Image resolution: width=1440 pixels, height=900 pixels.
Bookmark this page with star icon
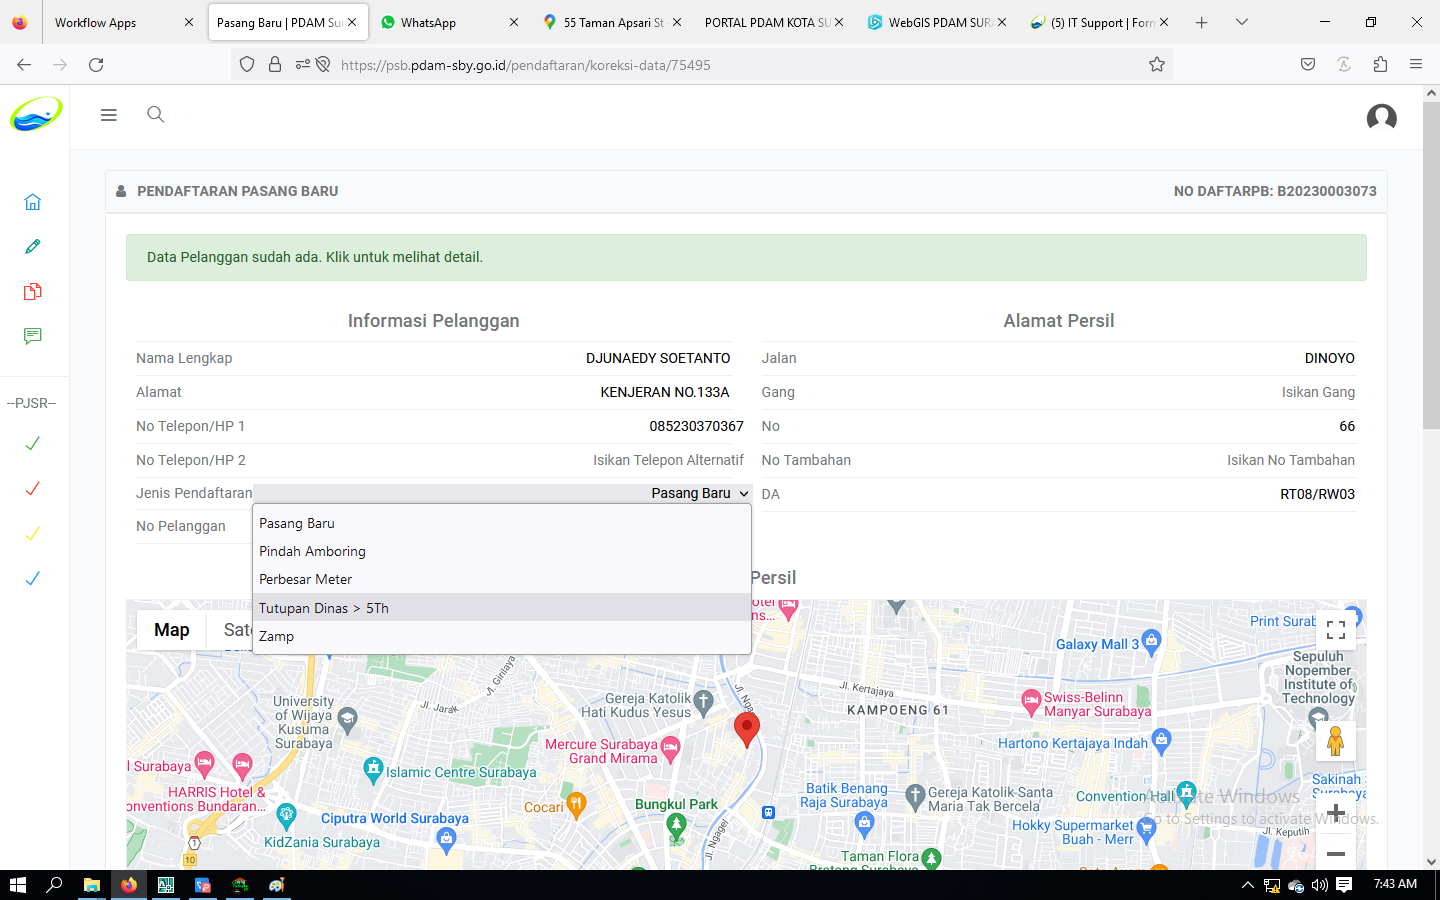tap(1157, 64)
